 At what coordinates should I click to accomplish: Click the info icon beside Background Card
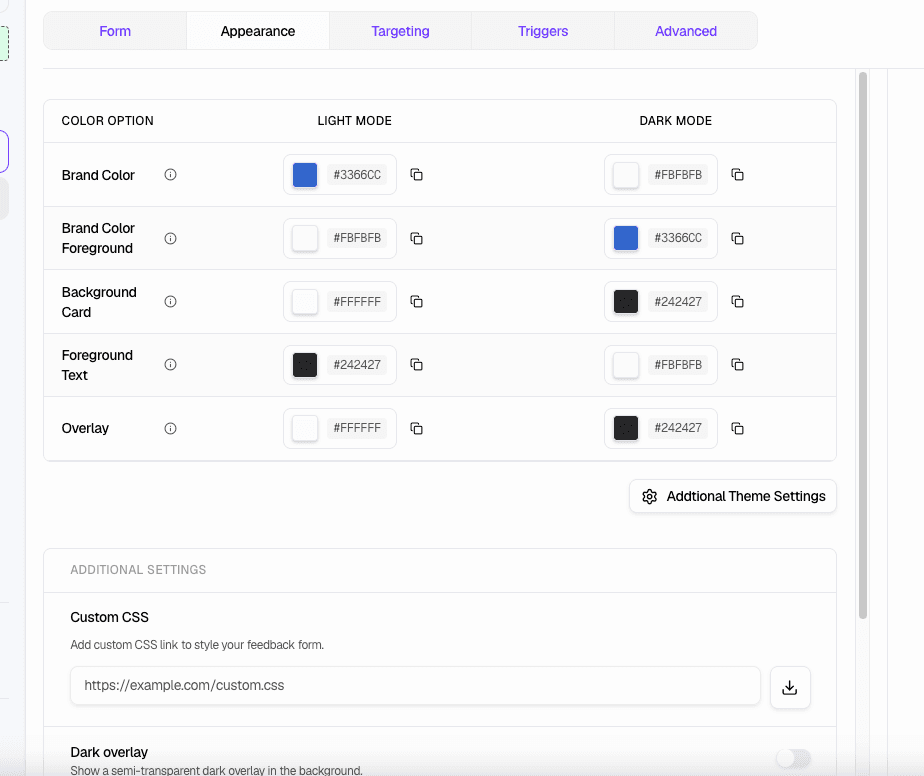pyautogui.click(x=170, y=301)
